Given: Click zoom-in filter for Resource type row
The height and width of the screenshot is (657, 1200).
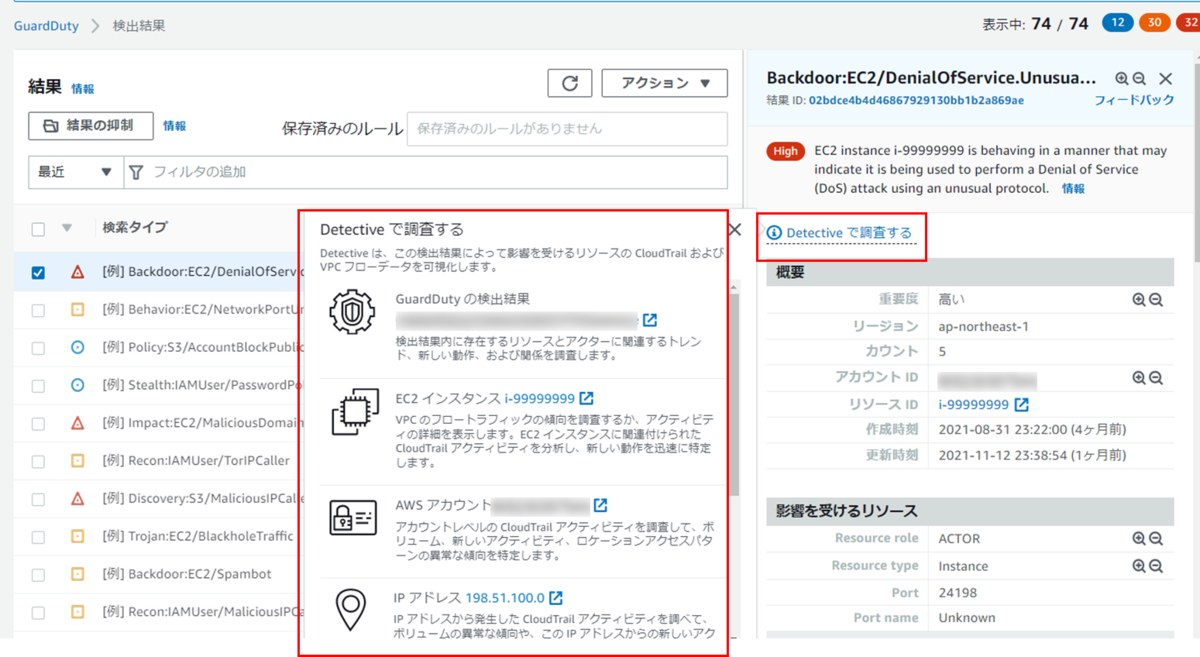Looking at the screenshot, I should pyautogui.click(x=1139, y=565).
